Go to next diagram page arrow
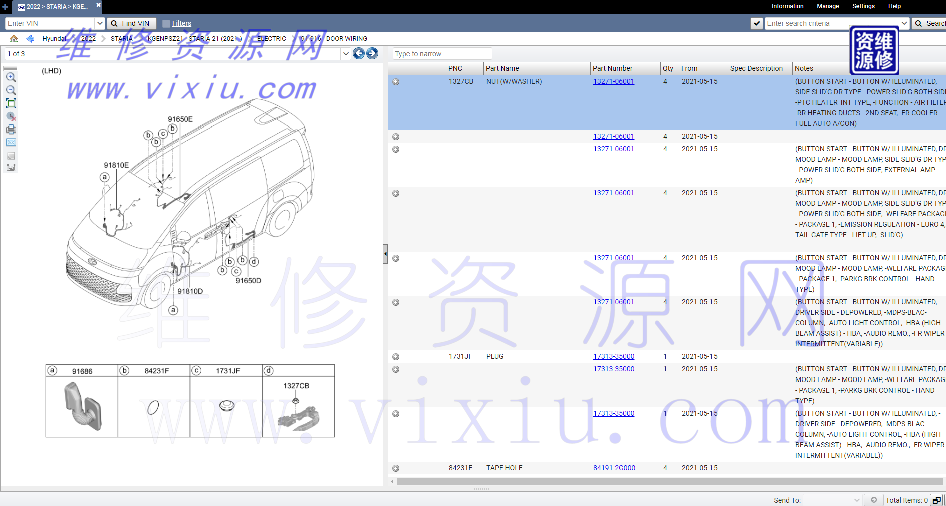 pos(372,53)
